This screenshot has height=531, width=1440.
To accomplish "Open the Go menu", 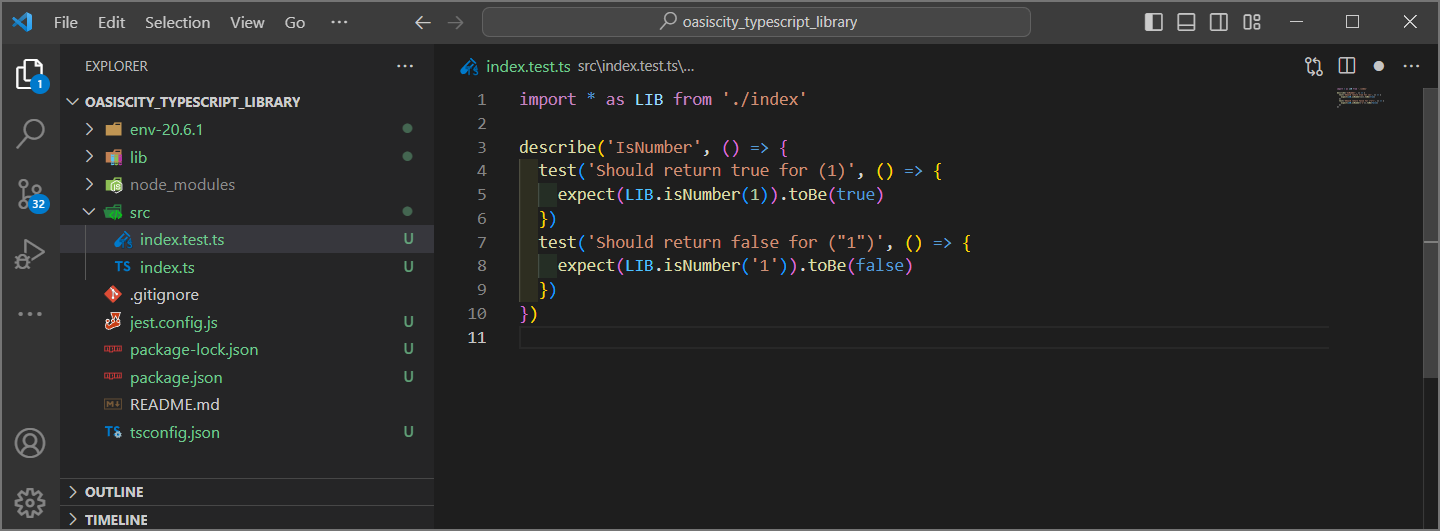I will (x=295, y=22).
